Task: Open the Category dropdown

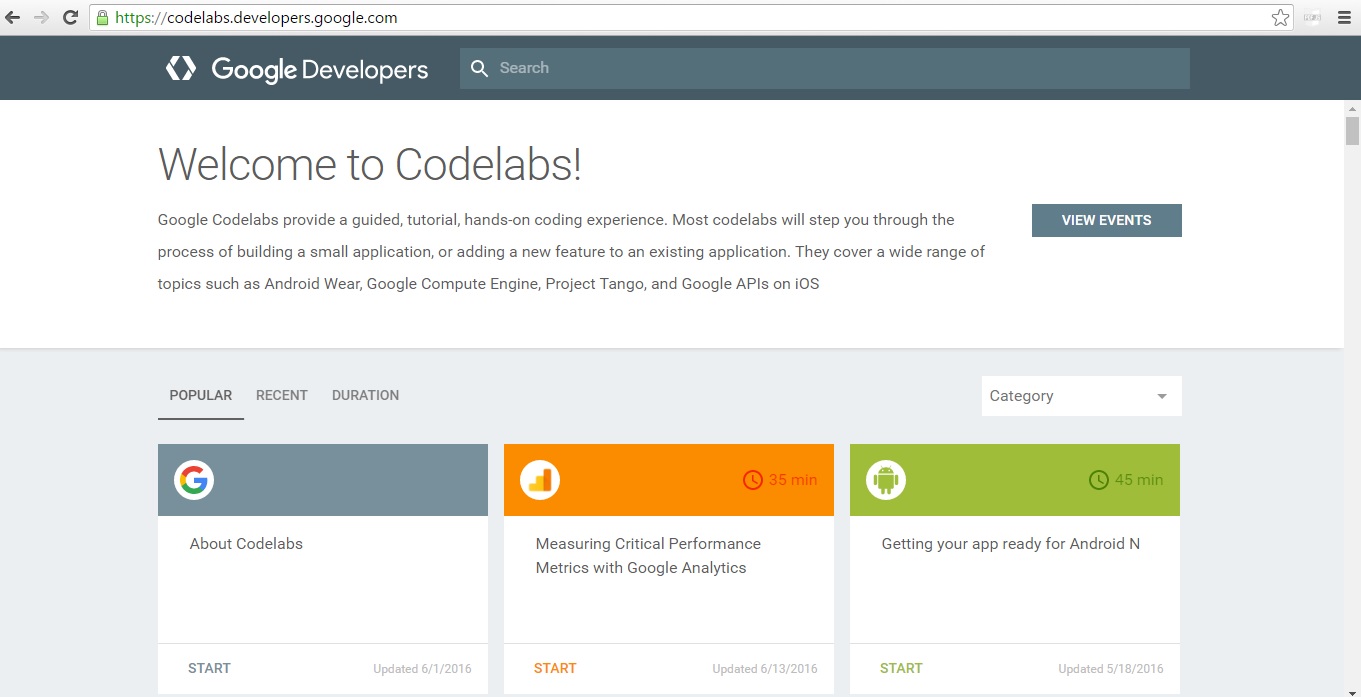Action: click(x=1081, y=396)
